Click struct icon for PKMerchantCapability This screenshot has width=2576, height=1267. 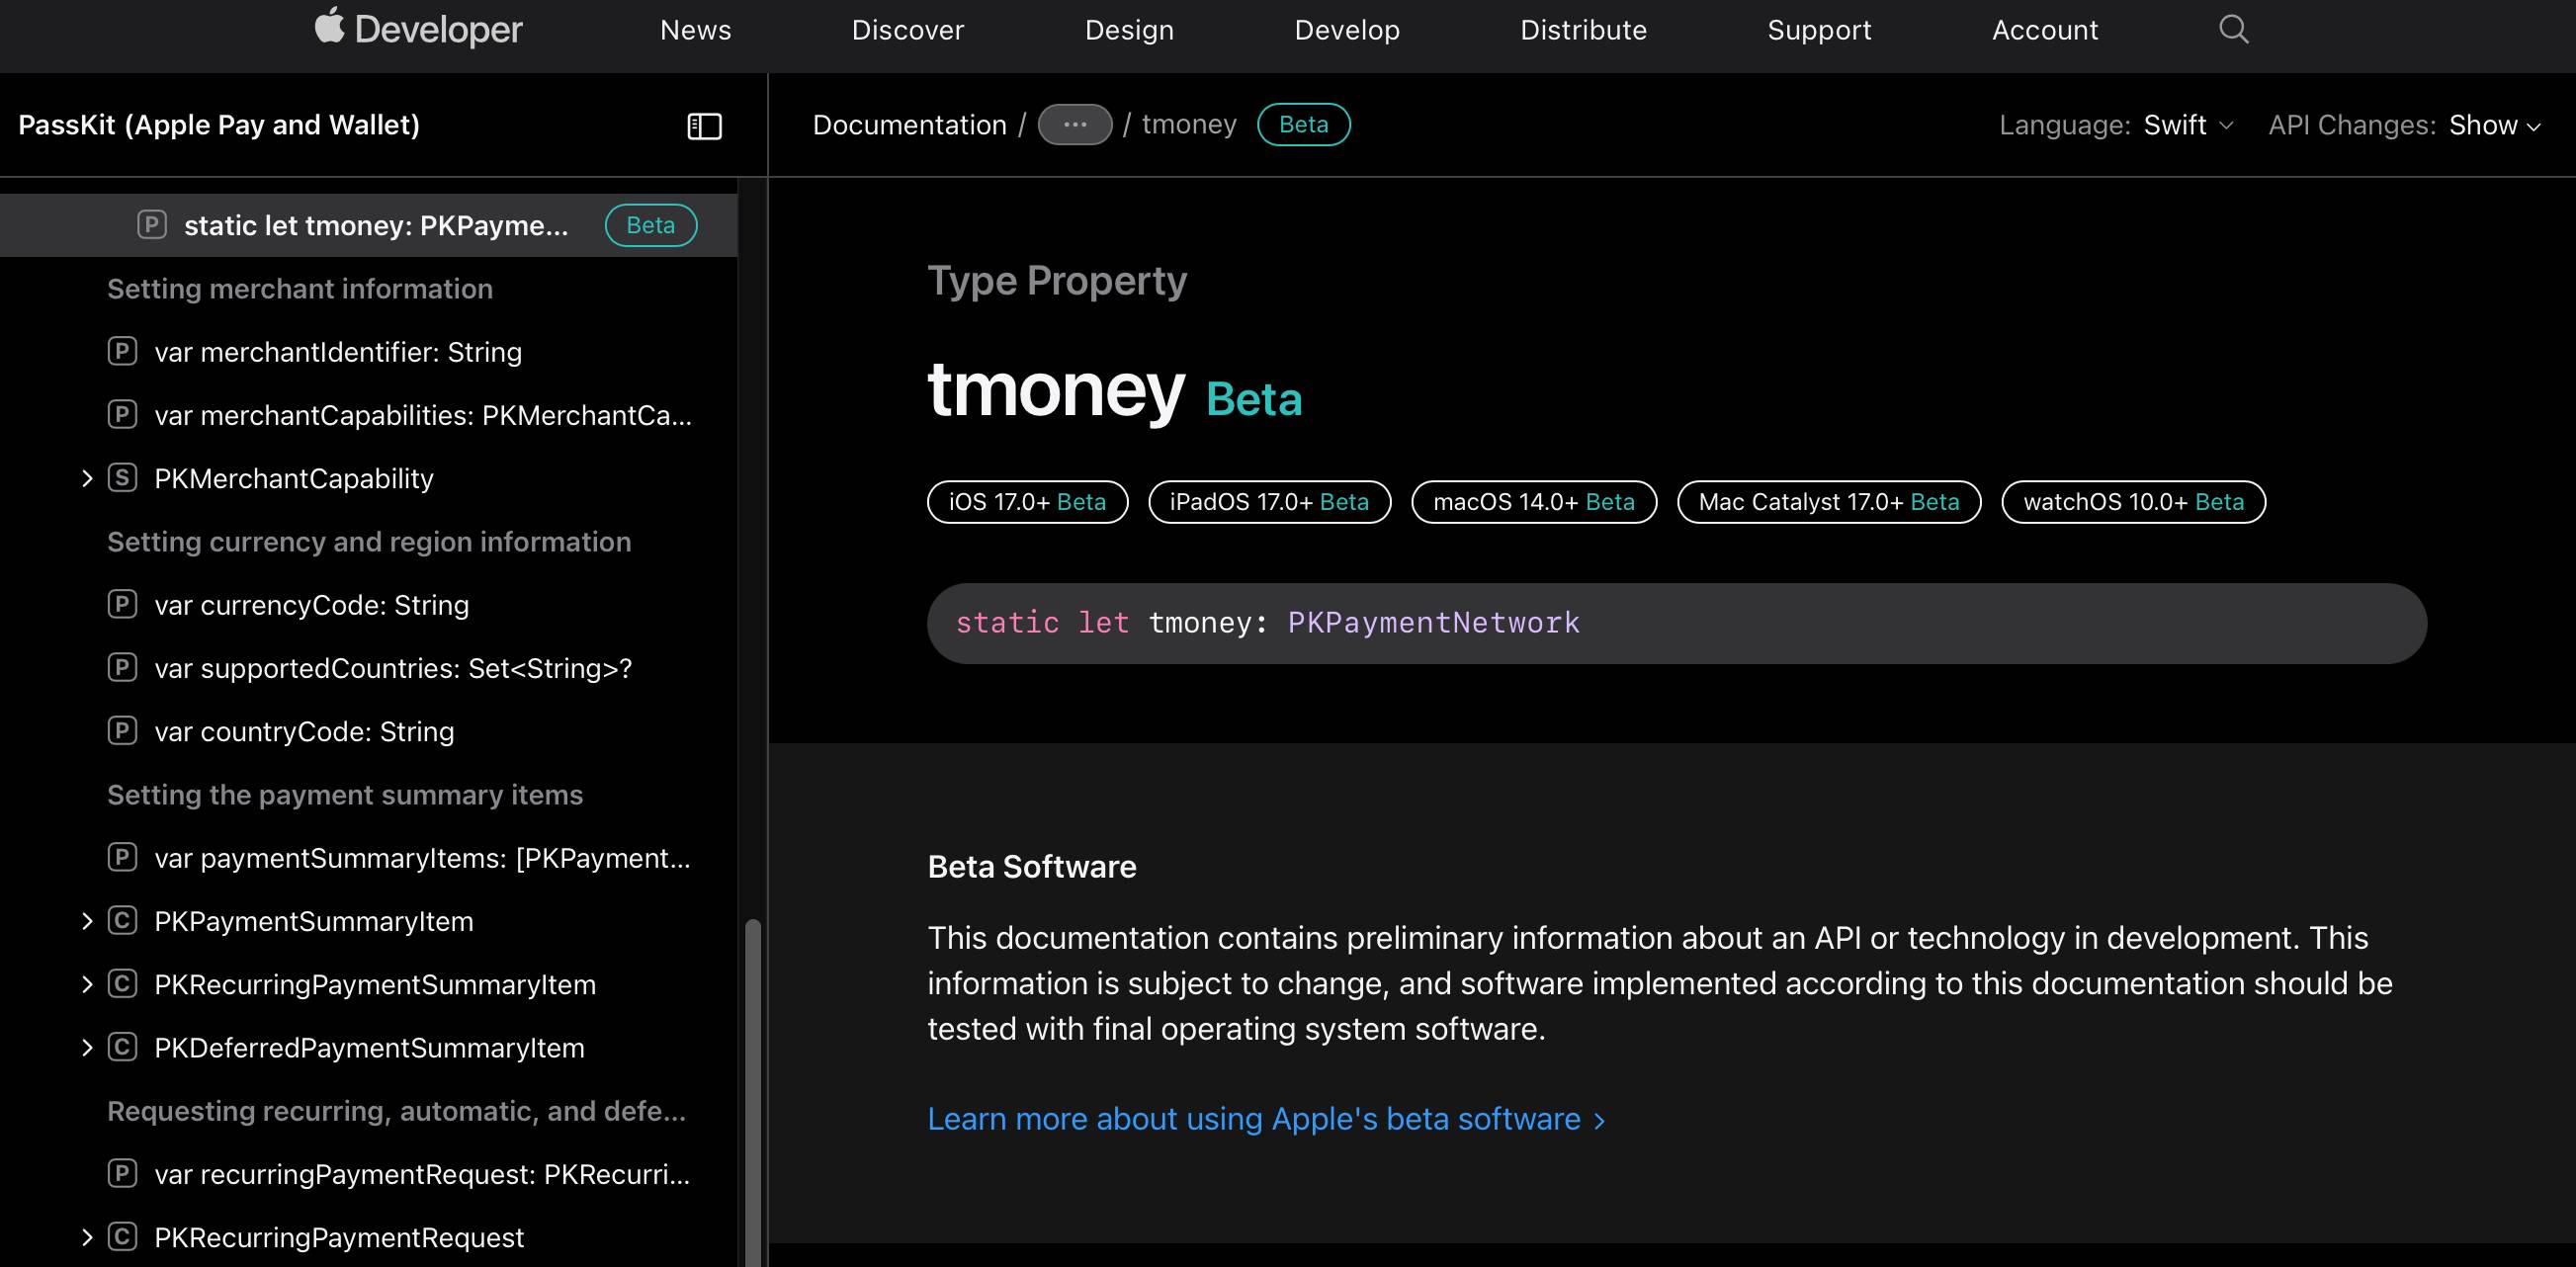pyautogui.click(x=122, y=478)
